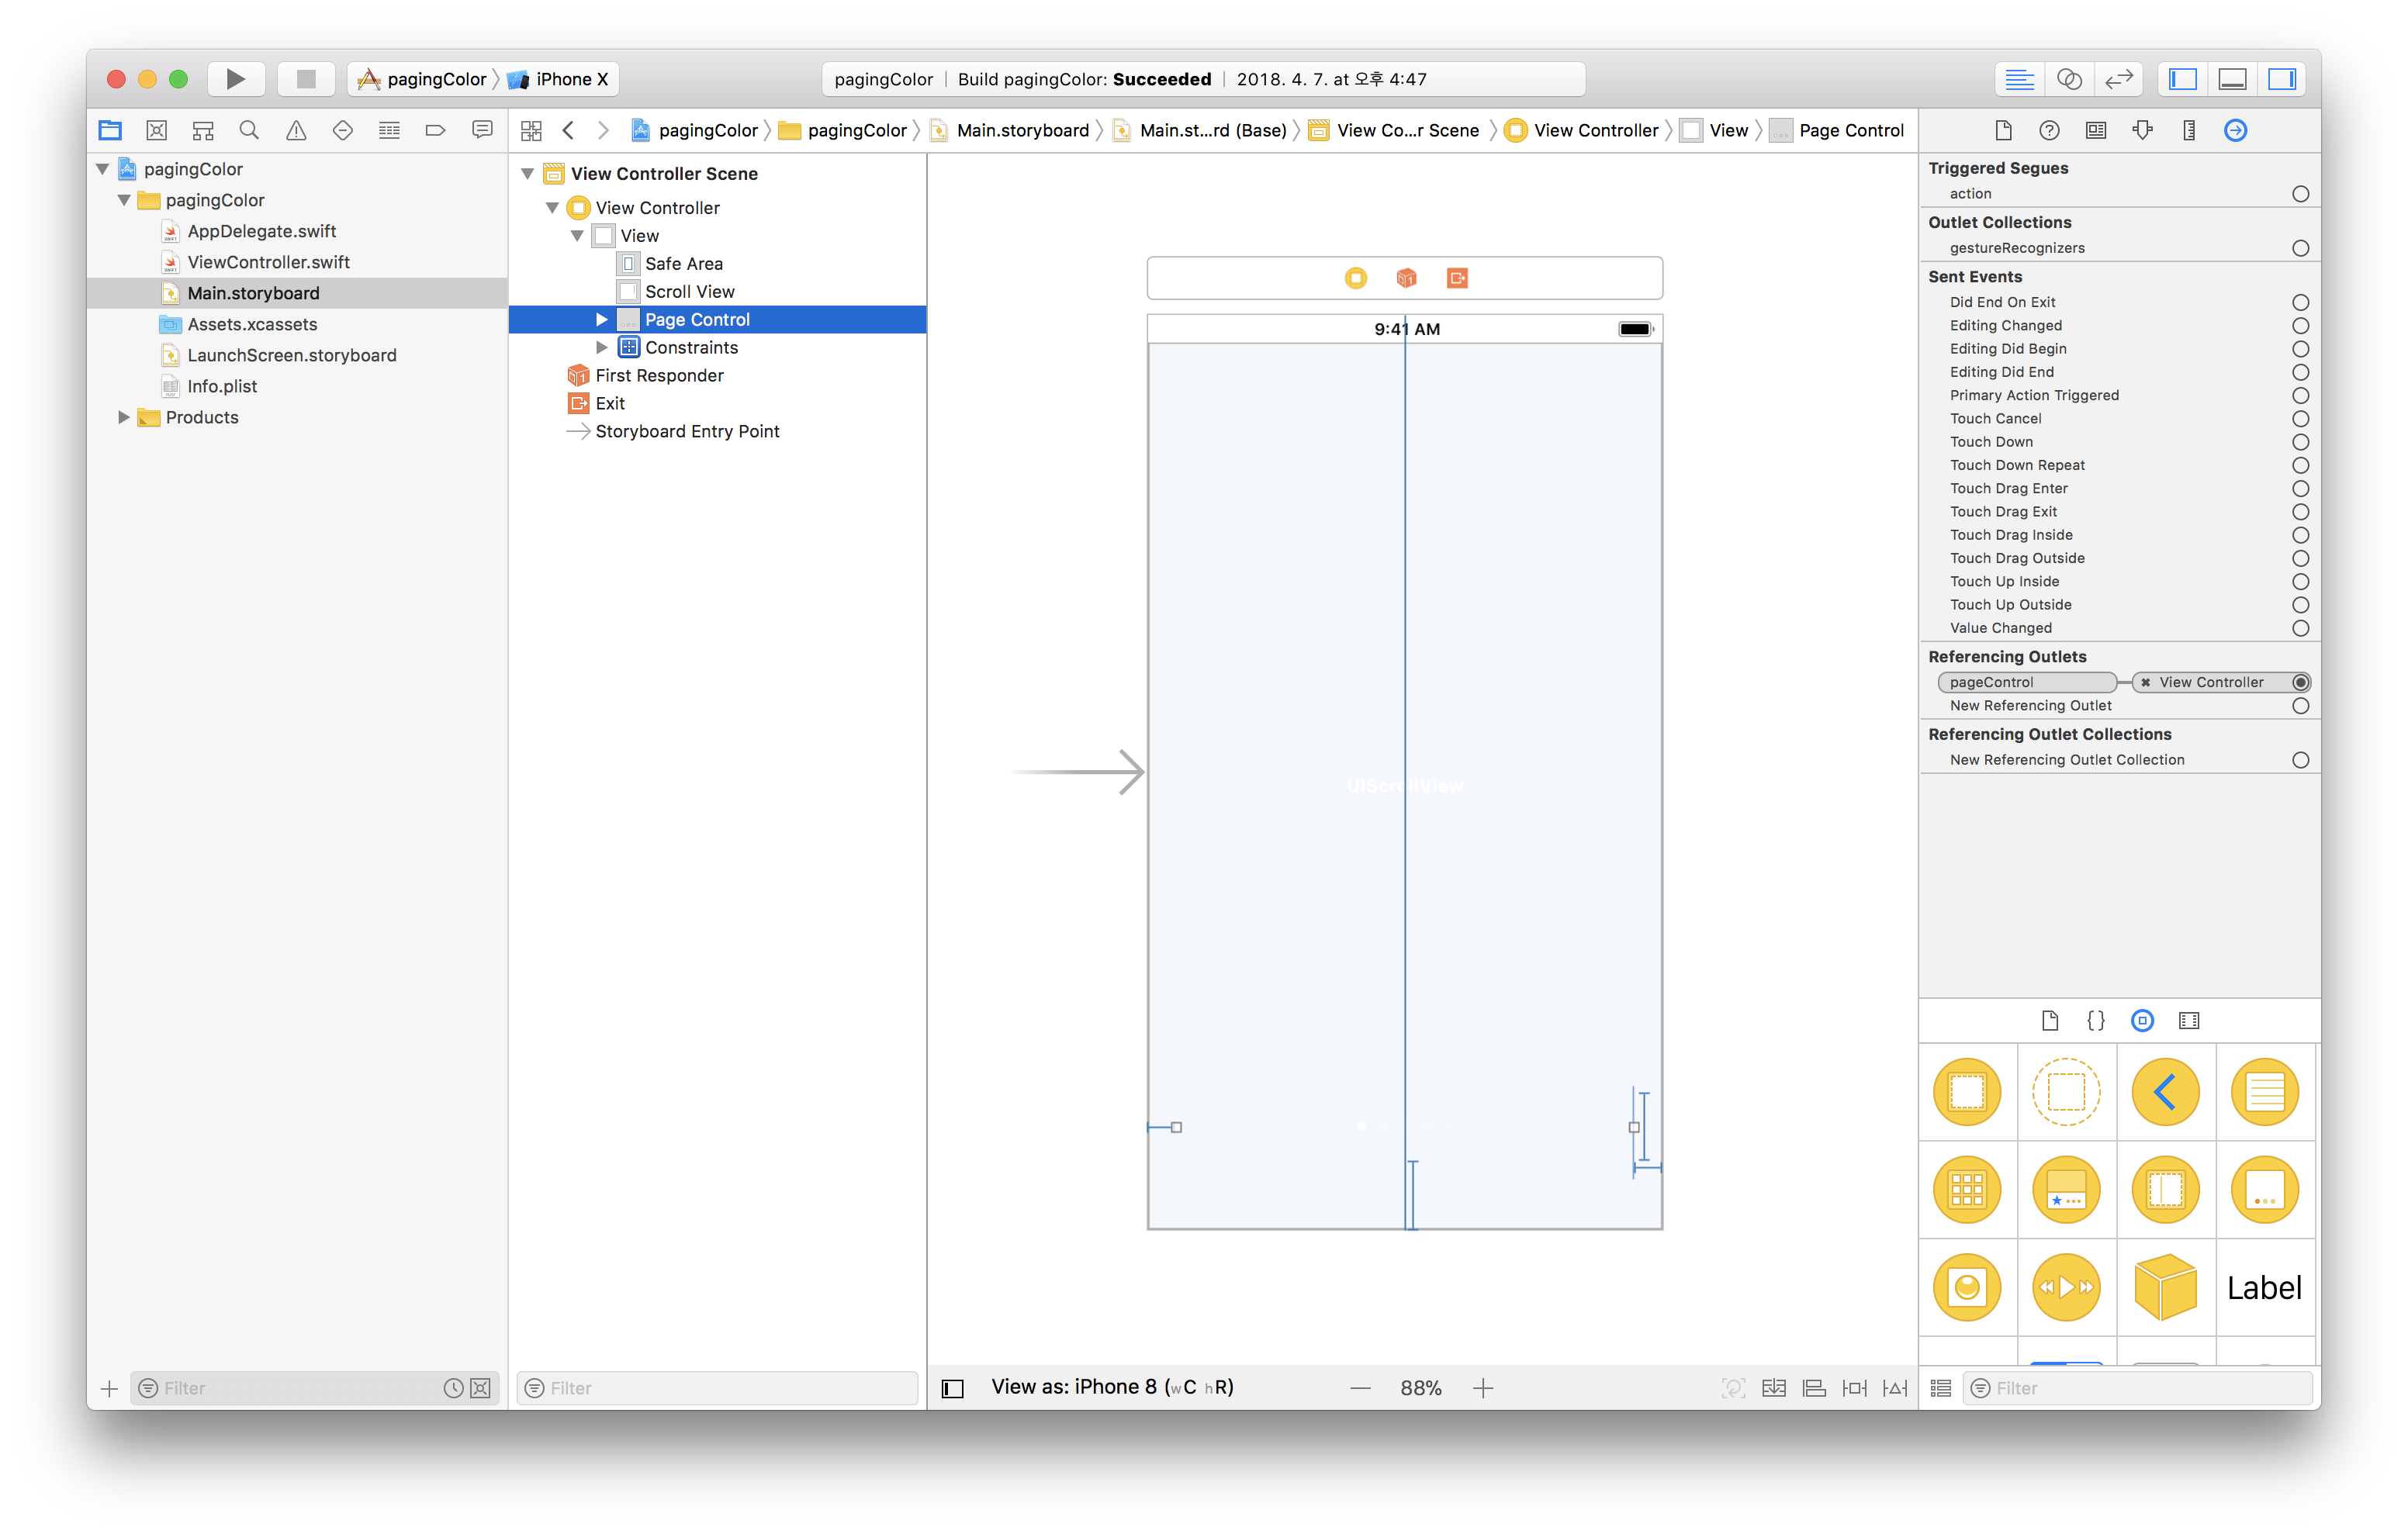Image resolution: width=2408 pixels, height=1534 pixels.
Task: Open the debug navigator
Action: pos(389,130)
